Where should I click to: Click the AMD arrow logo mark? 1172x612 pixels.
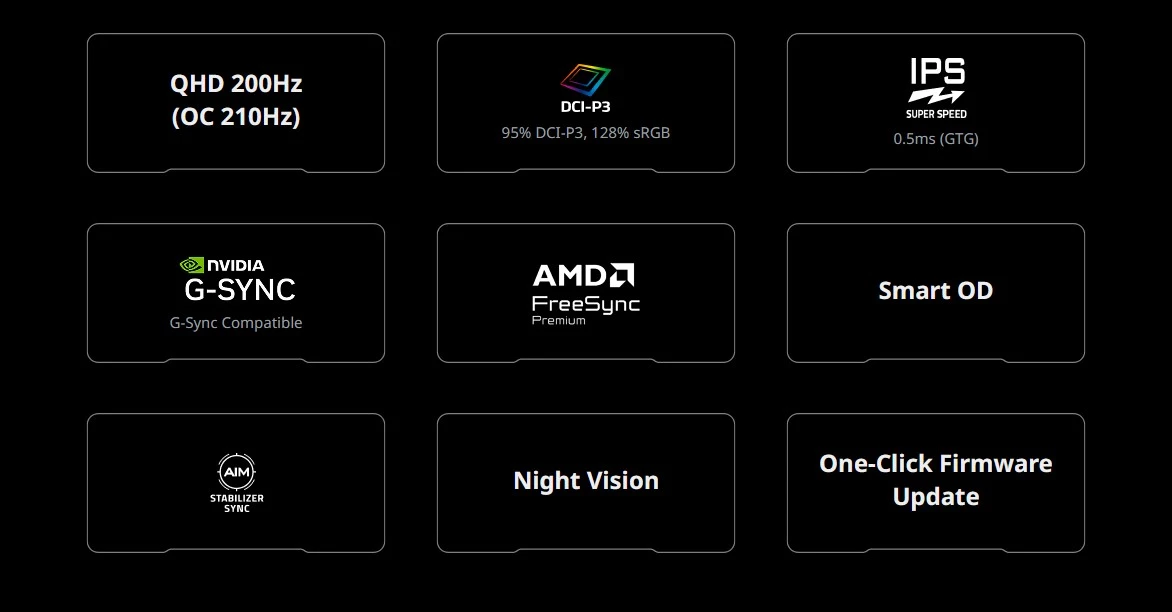coord(622,275)
